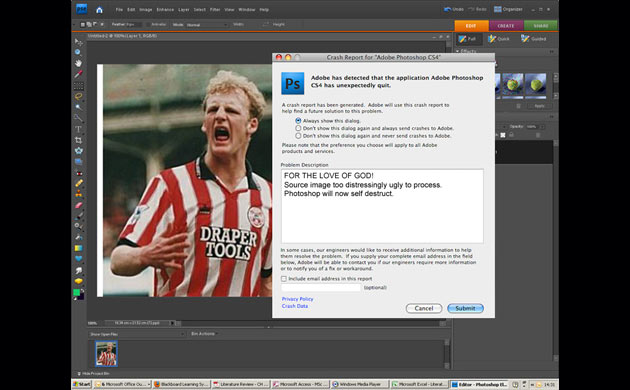Open the Enhance menu
630x390 pixels.
point(165,10)
